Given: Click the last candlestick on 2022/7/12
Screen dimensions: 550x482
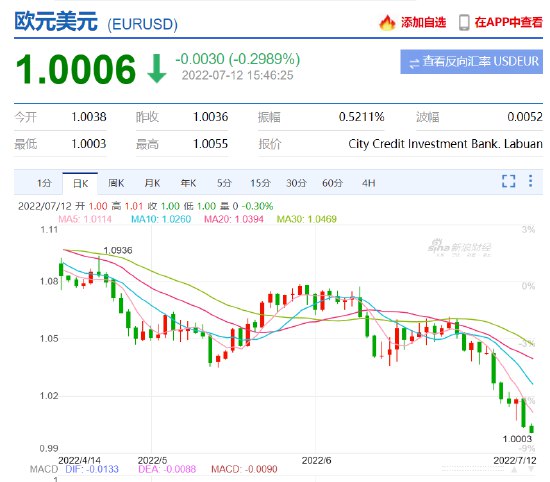Looking at the screenshot, I should coord(532,429).
